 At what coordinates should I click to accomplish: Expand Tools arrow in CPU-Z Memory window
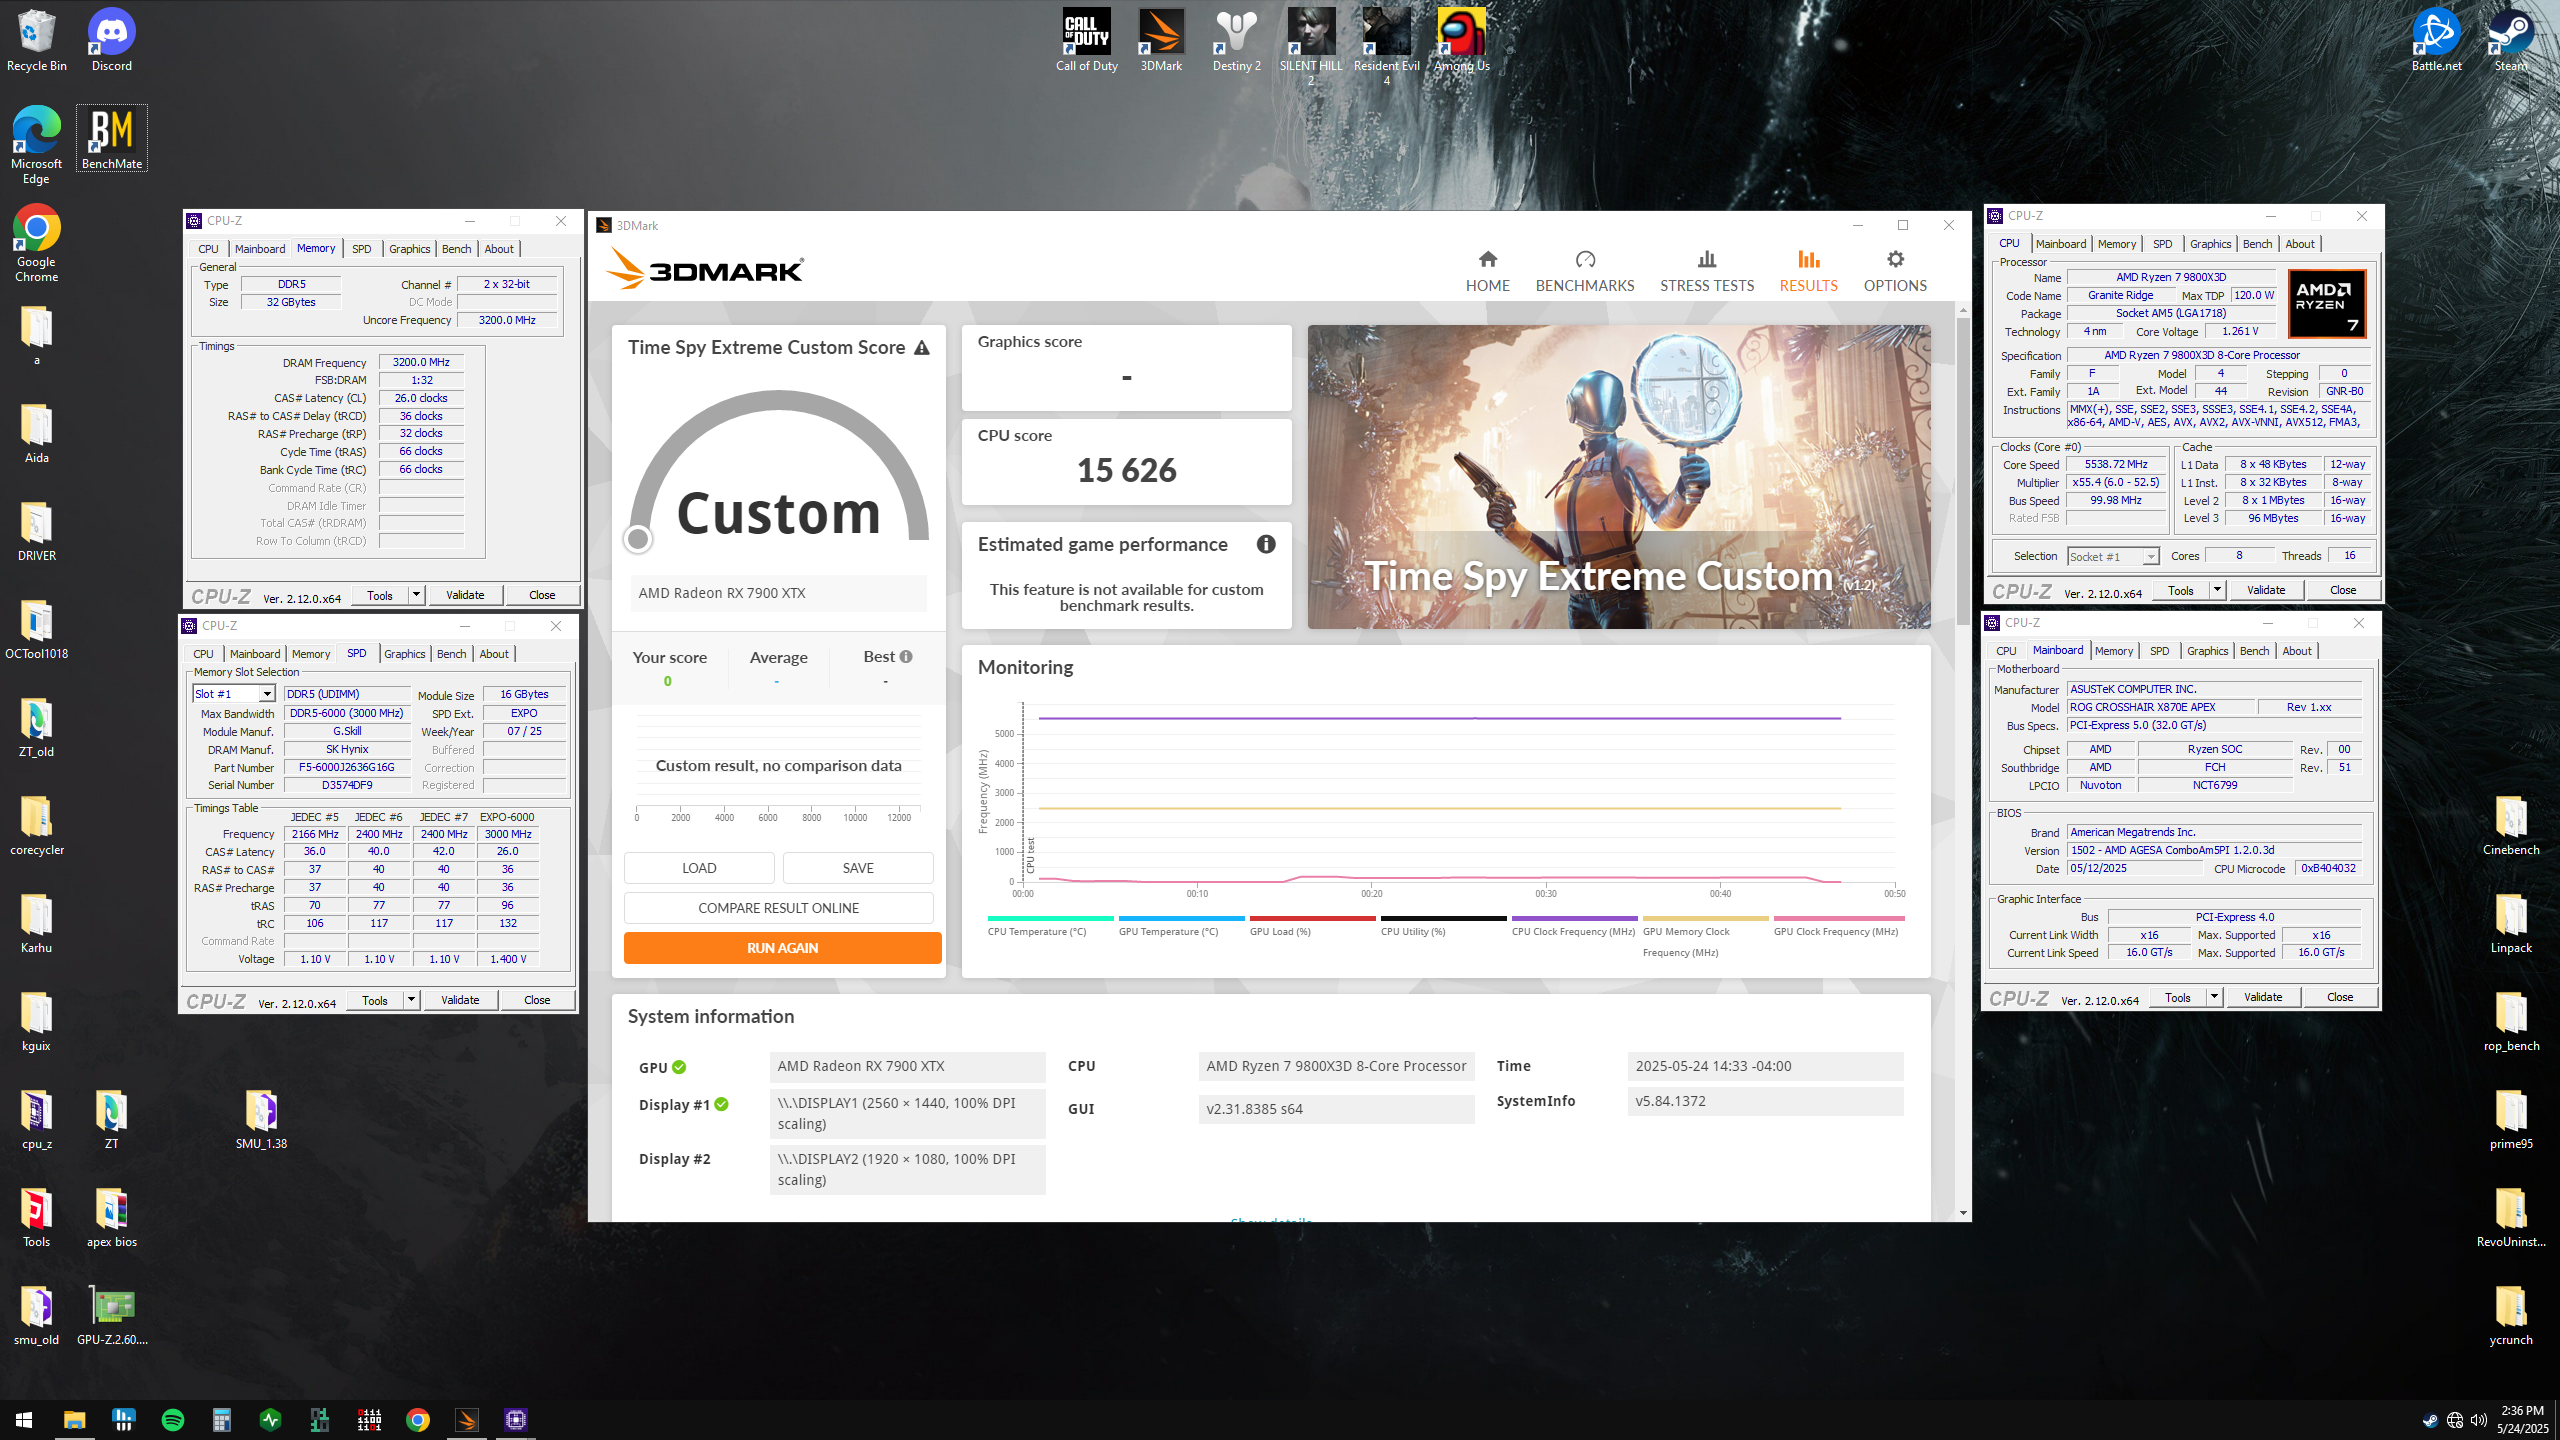tap(416, 595)
